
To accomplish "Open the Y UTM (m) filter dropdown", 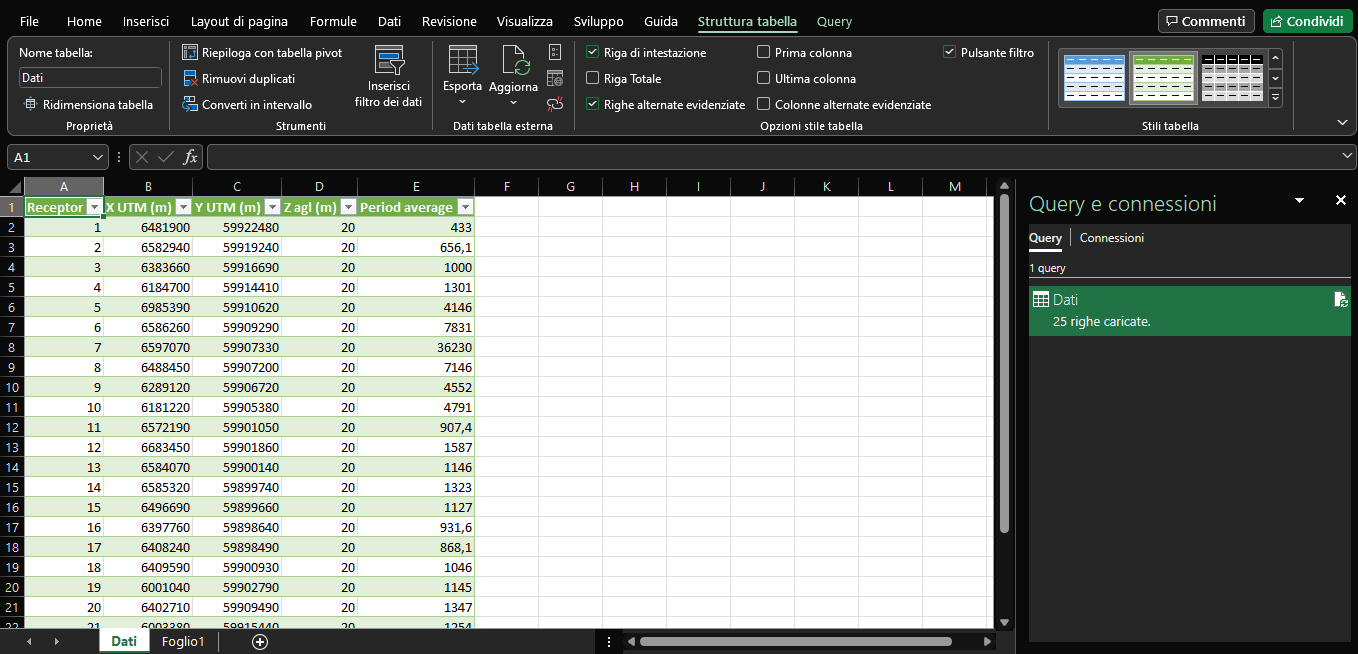I will pyautogui.click(x=272, y=207).
